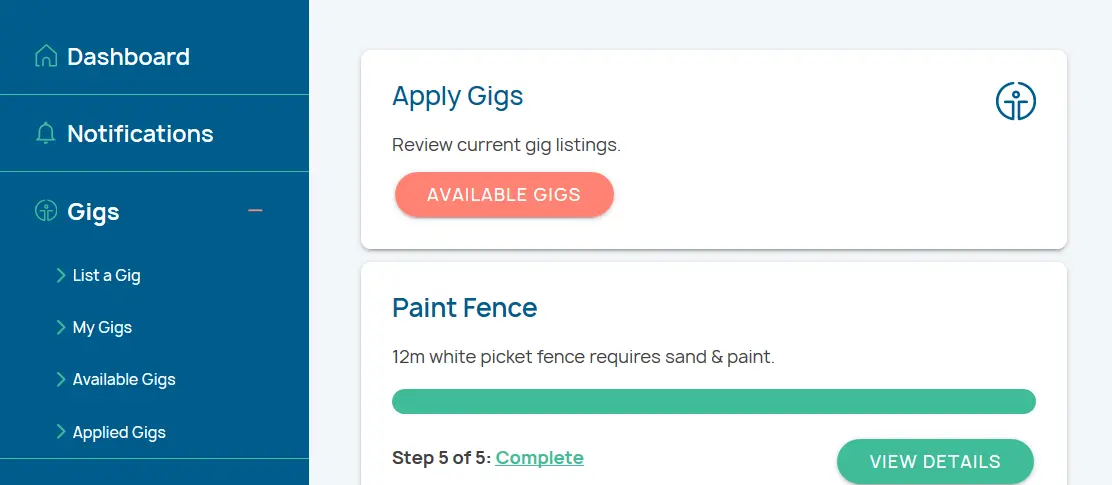Click the Dashboard home icon
This screenshot has width=1112, height=485.
[x=45, y=56]
